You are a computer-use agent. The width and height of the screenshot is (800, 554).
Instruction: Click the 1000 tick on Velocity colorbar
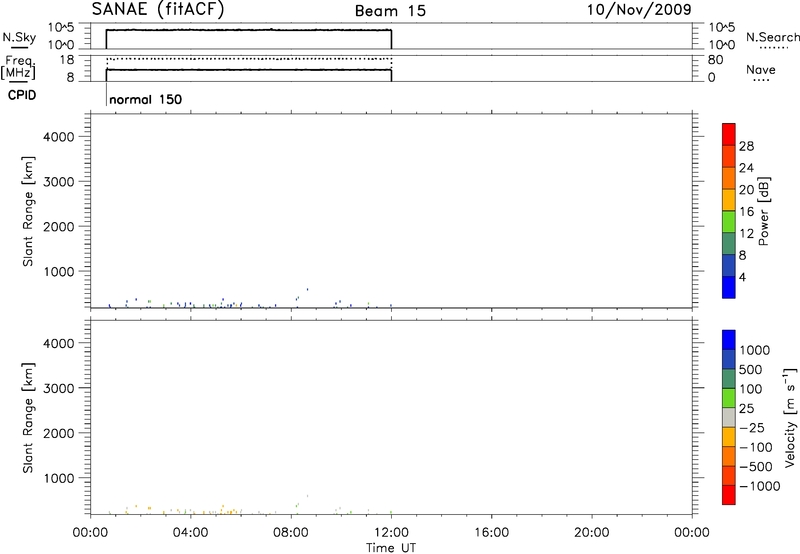click(754, 350)
